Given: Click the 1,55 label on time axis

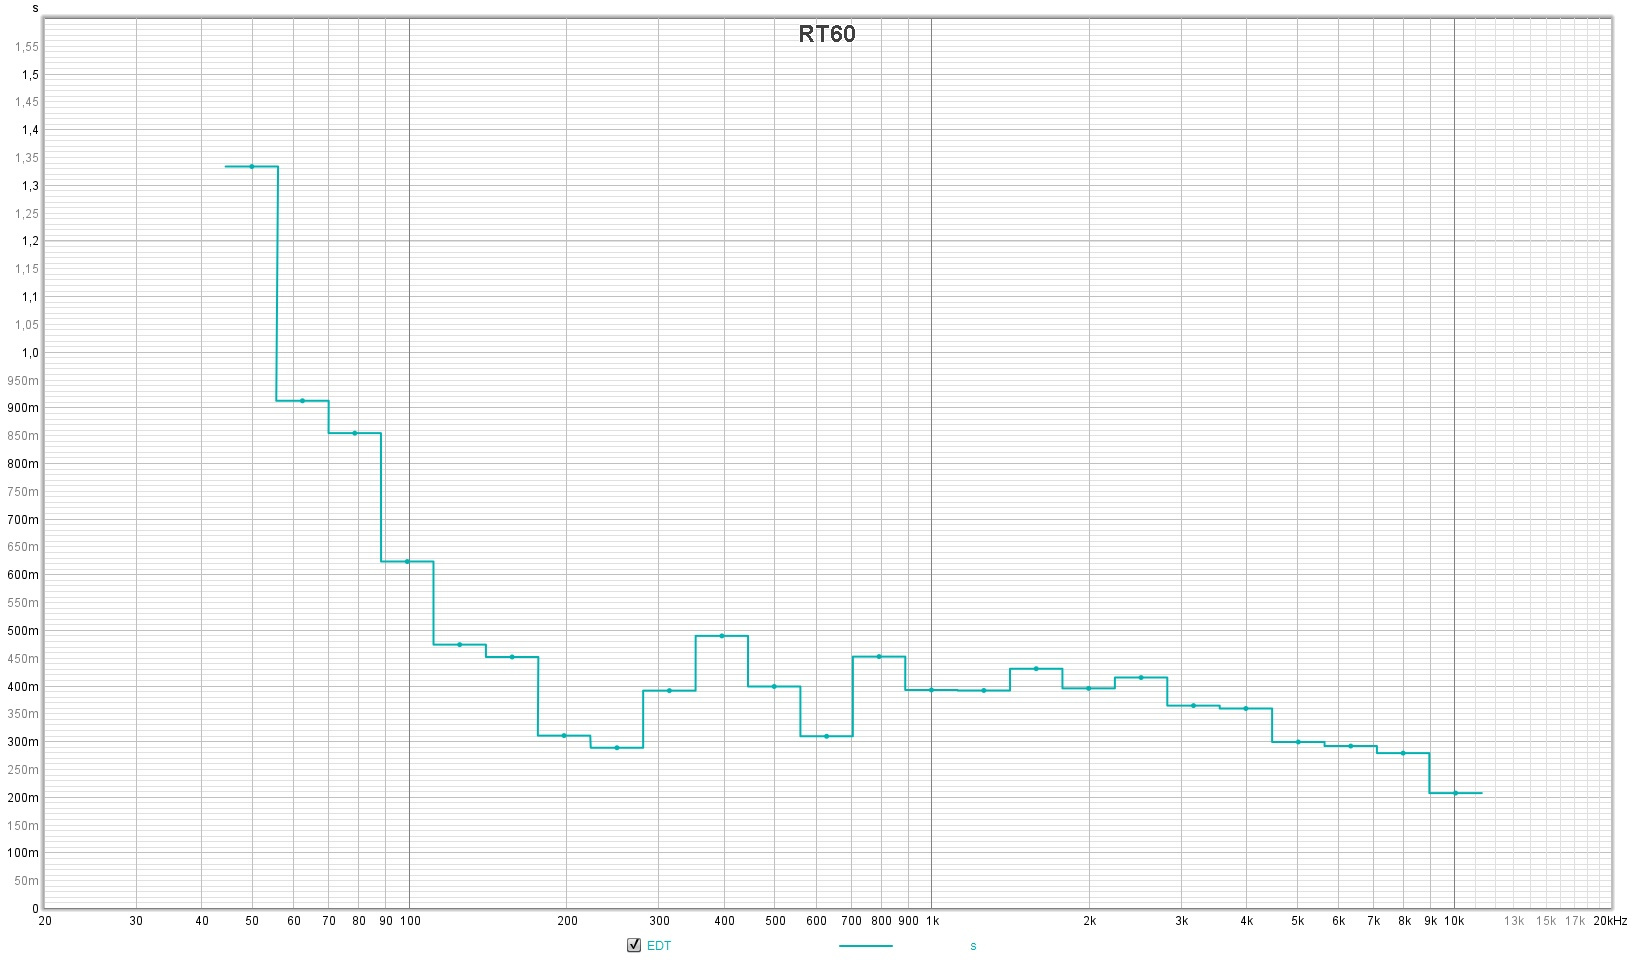Looking at the screenshot, I should tap(27, 46).
